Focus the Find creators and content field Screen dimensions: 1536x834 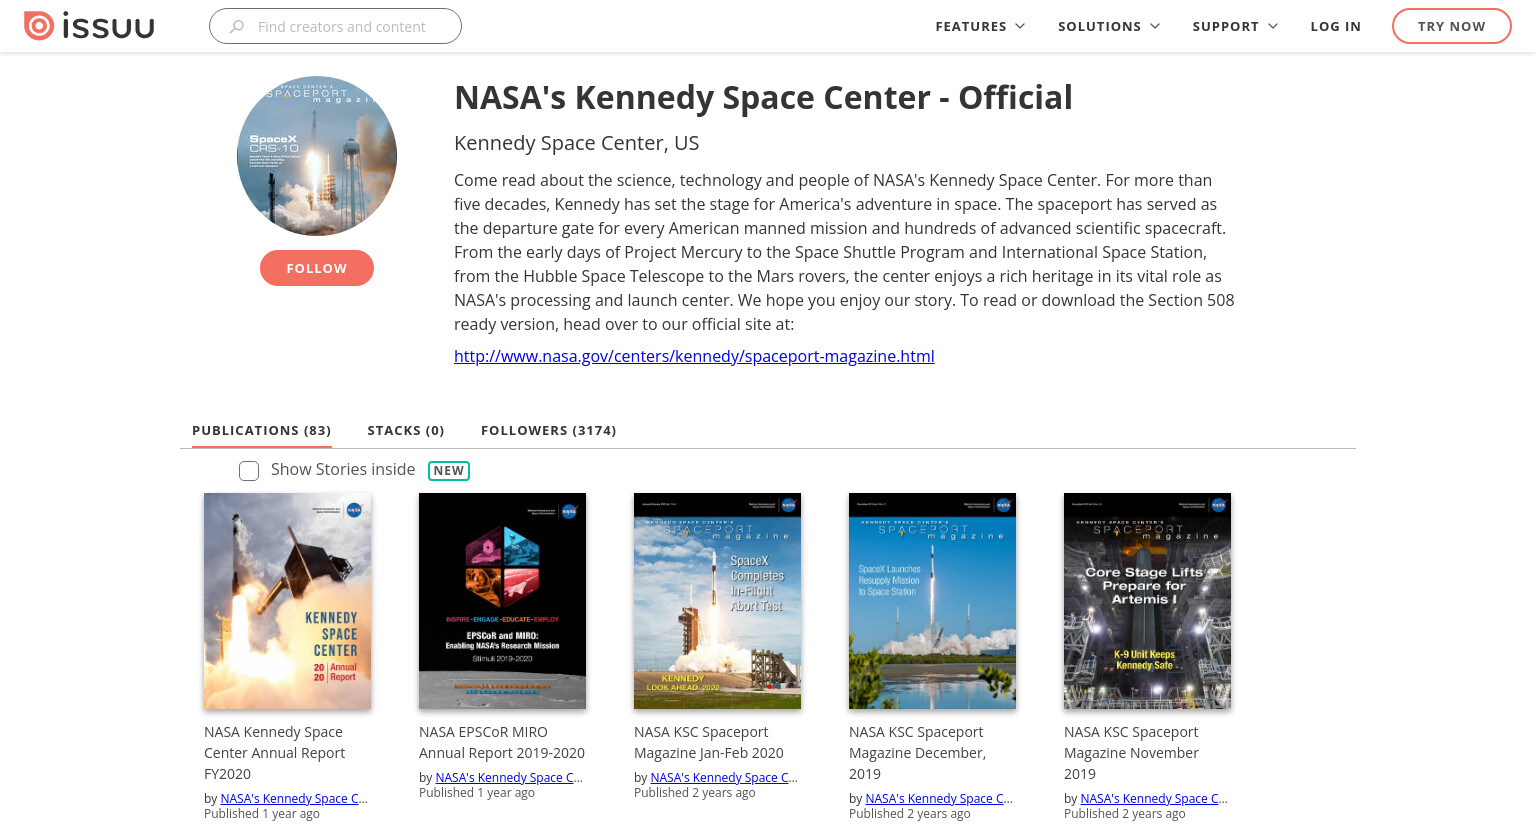pyautogui.click(x=335, y=26)
